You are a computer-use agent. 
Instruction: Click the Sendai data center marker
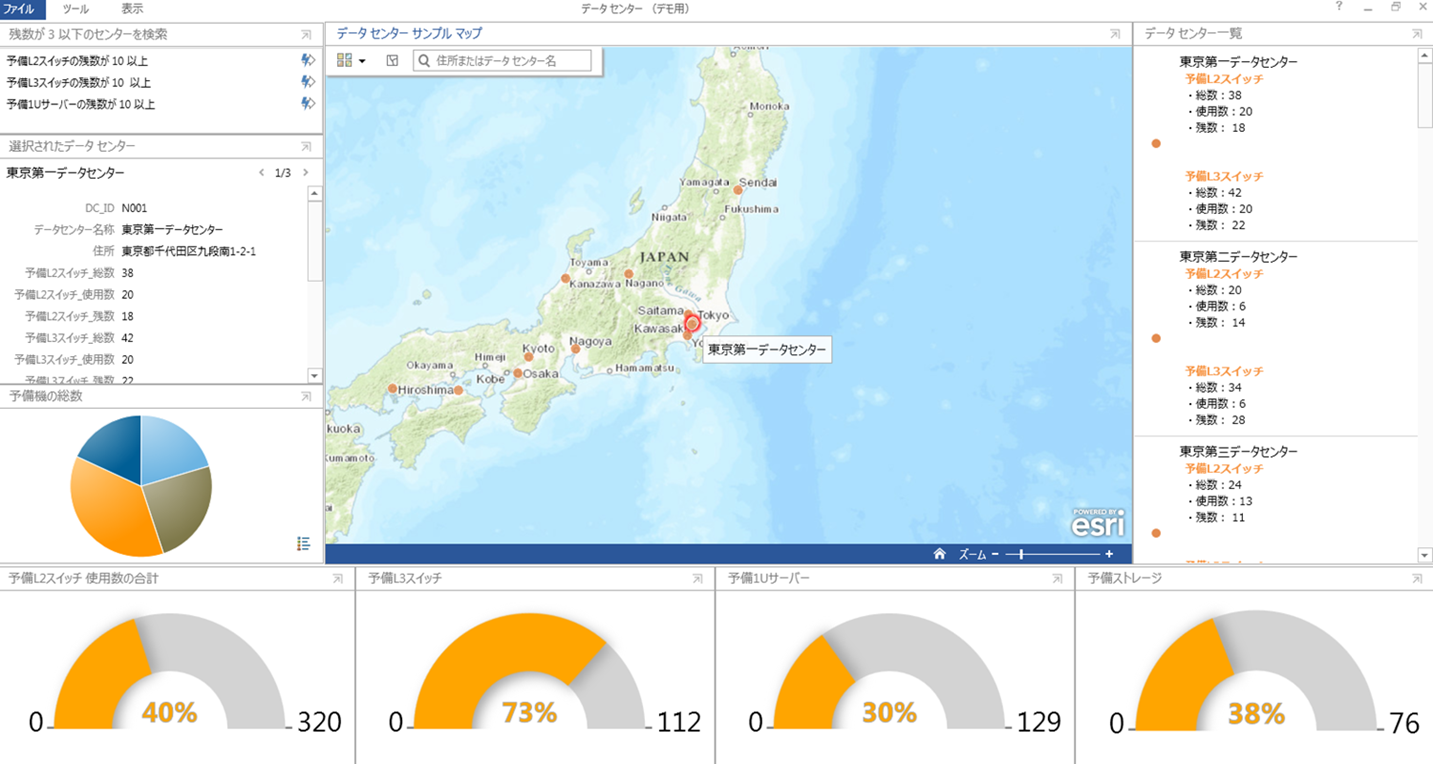[x=738, y=189]
